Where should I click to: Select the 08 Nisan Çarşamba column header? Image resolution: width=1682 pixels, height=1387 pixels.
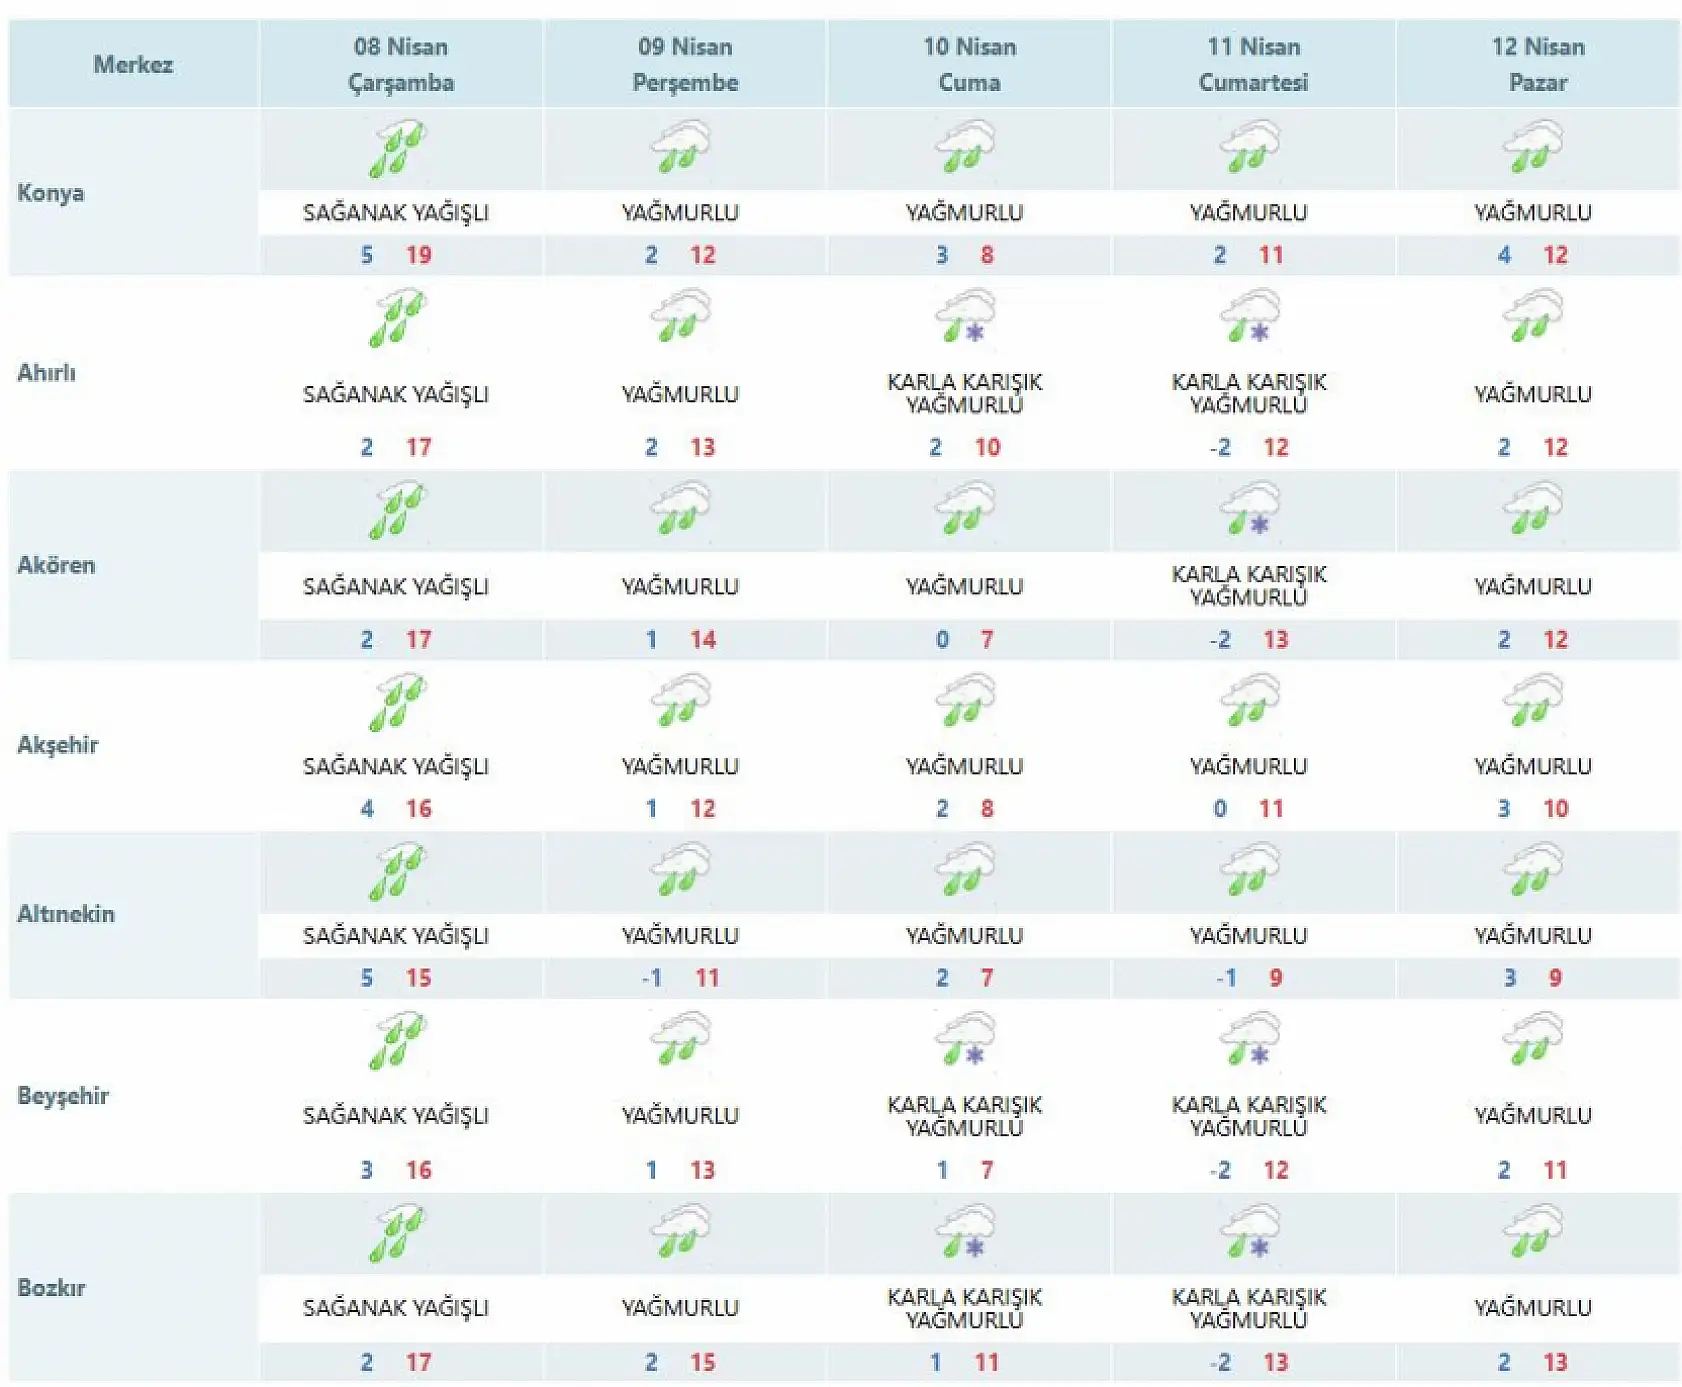401,64
